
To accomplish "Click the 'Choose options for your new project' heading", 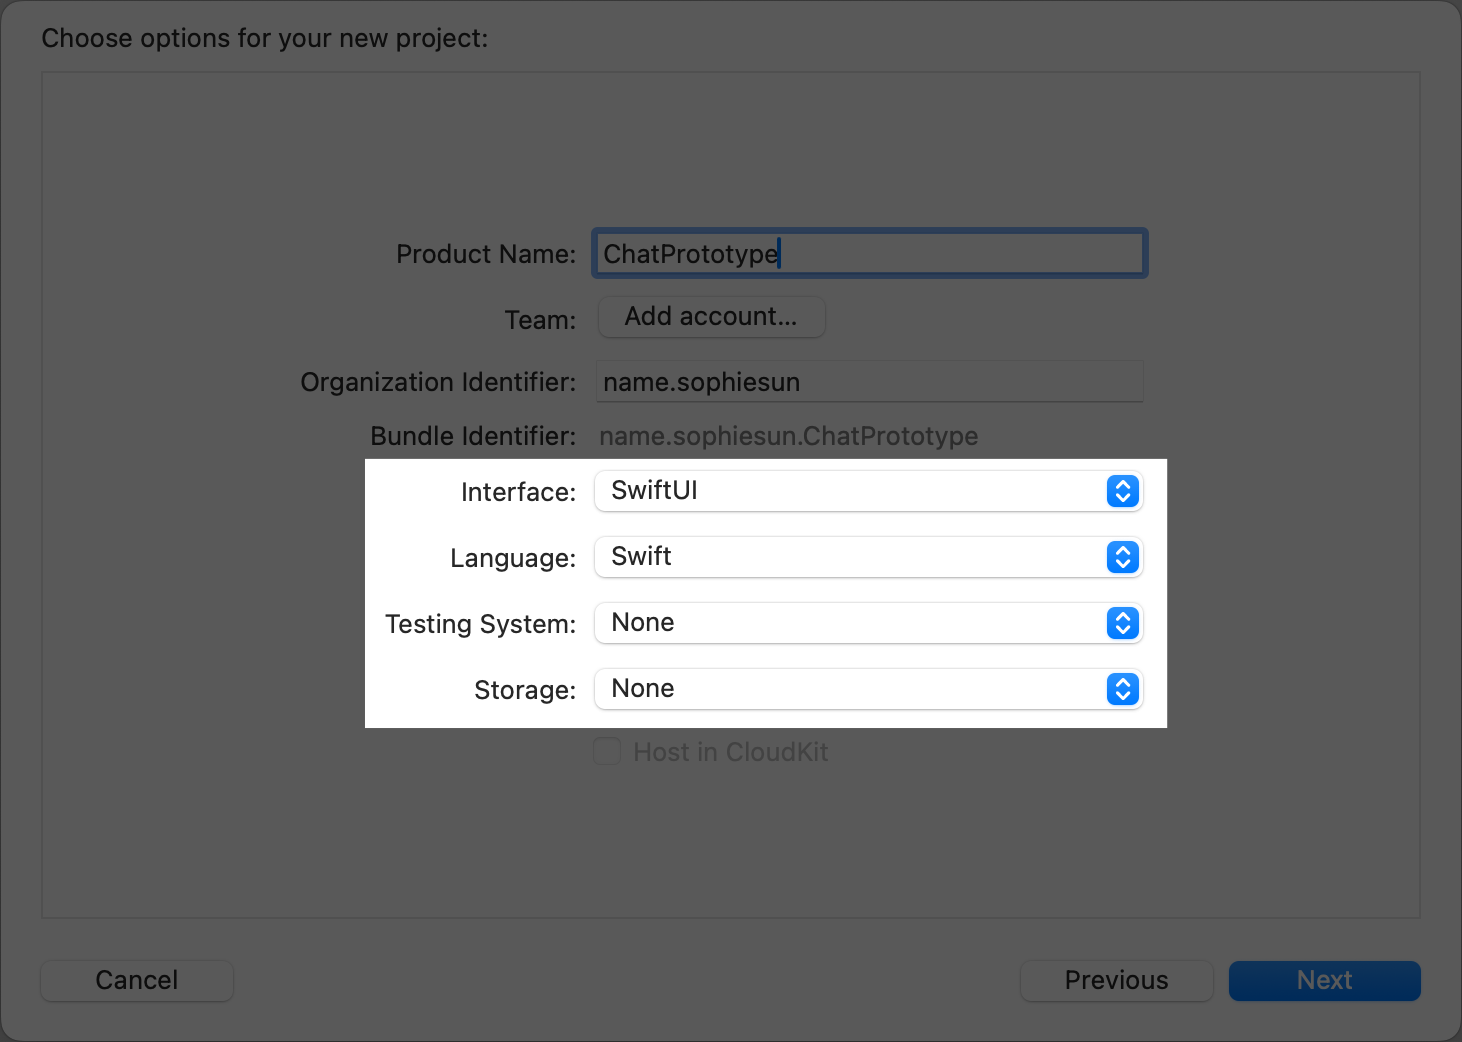I will click(x=265, y=38).
